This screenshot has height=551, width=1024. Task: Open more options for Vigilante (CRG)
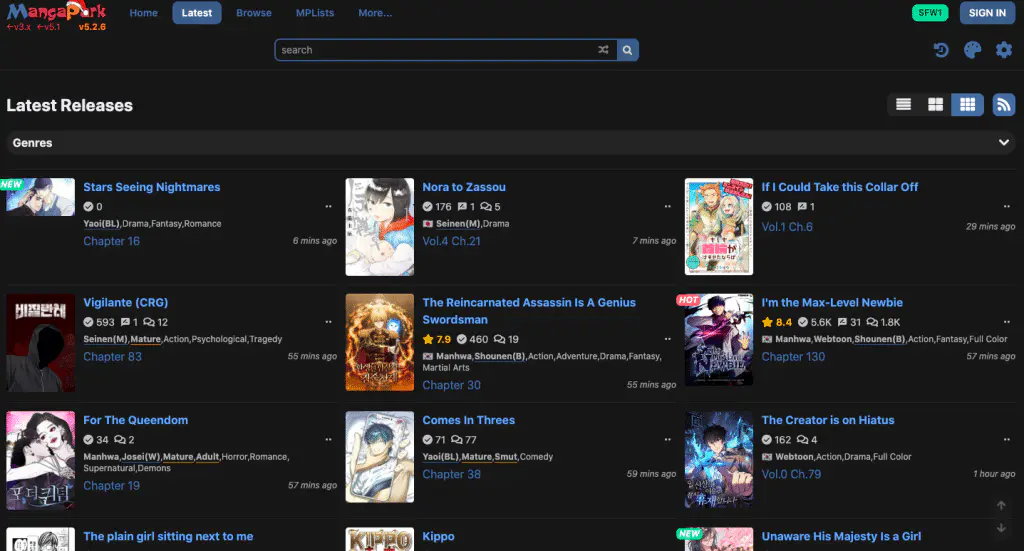point(328,322)
